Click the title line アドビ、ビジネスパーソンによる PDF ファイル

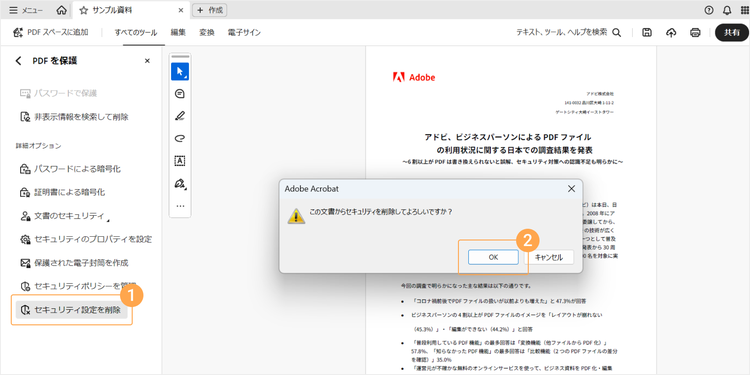[507, 137]
